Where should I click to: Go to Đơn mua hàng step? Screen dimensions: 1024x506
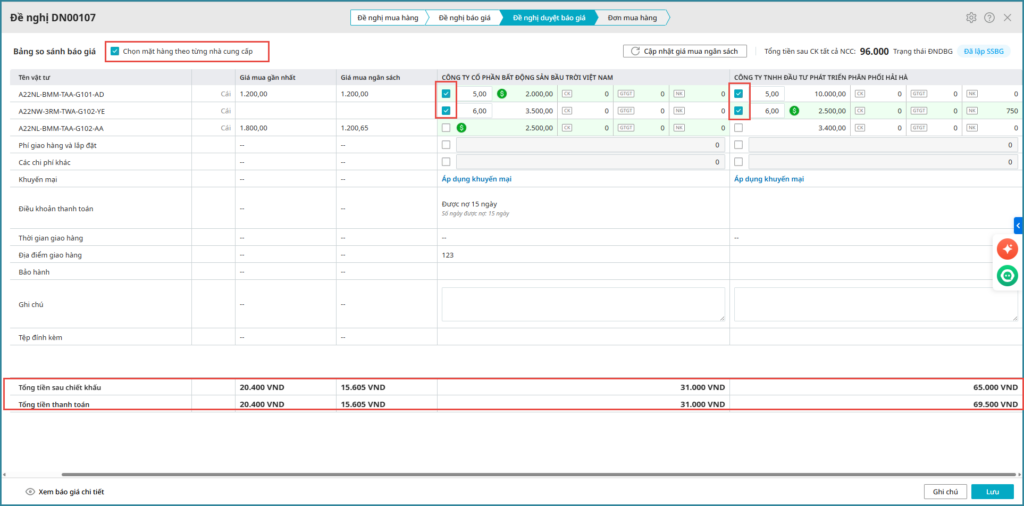(632, 18)
